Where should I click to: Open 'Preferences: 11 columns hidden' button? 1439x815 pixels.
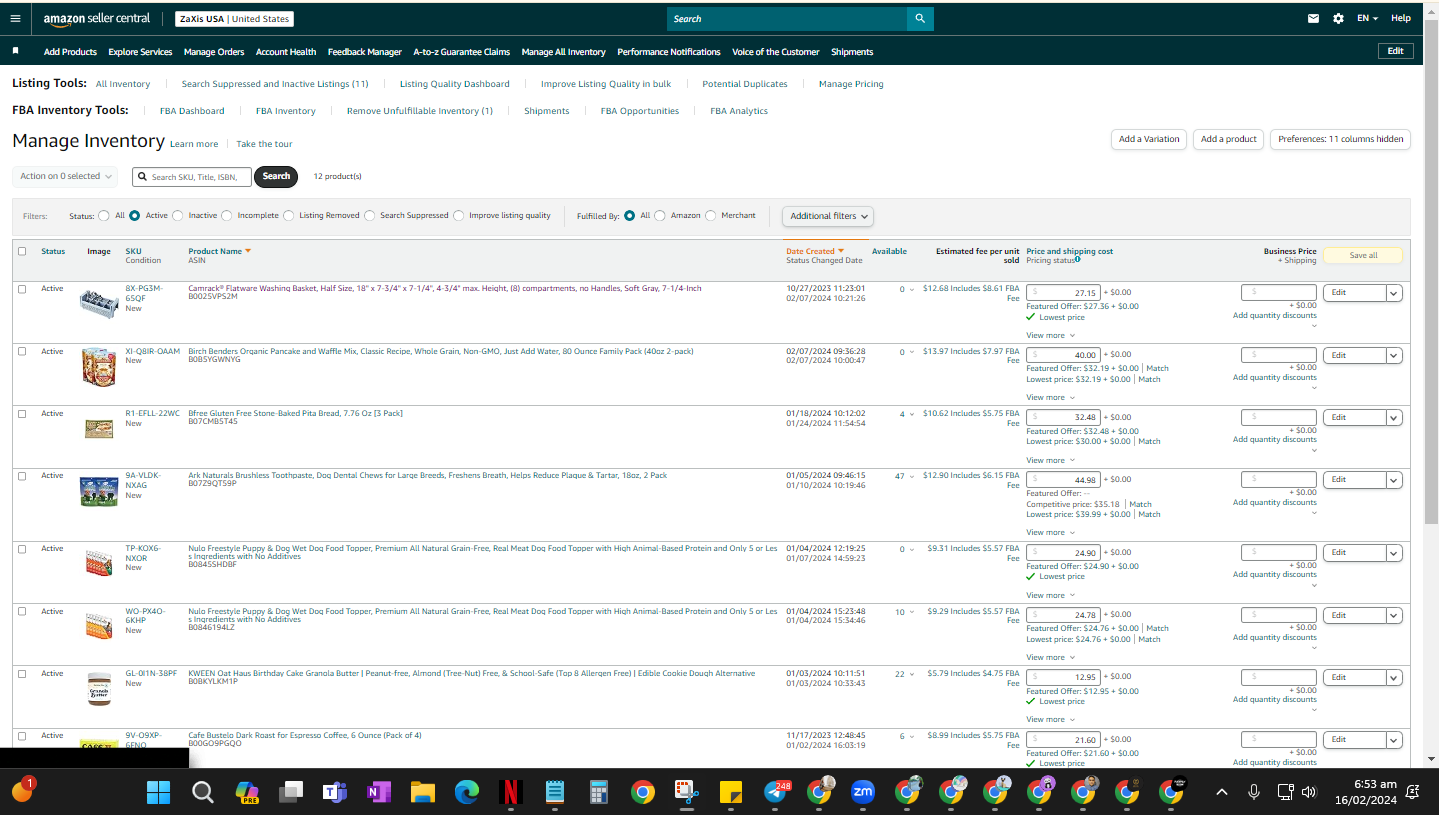pyautogui.click(x=1341, y=139)
